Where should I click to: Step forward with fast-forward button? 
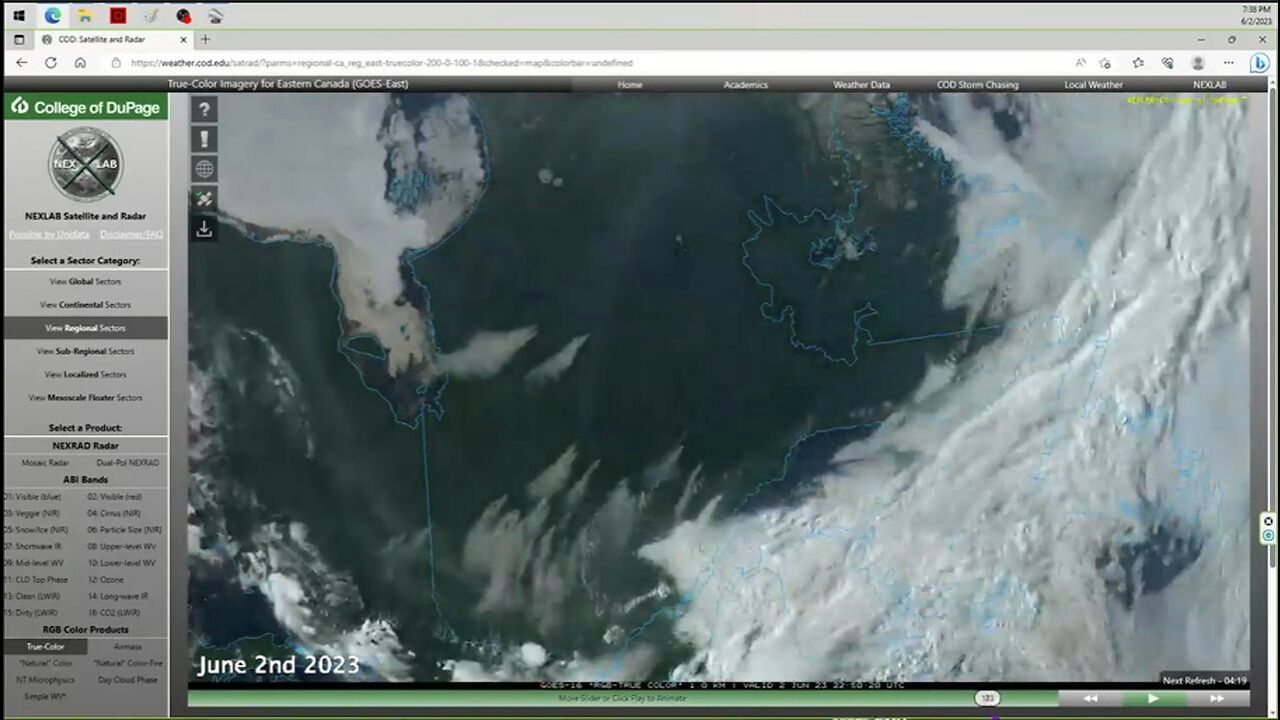point(1217,699)
